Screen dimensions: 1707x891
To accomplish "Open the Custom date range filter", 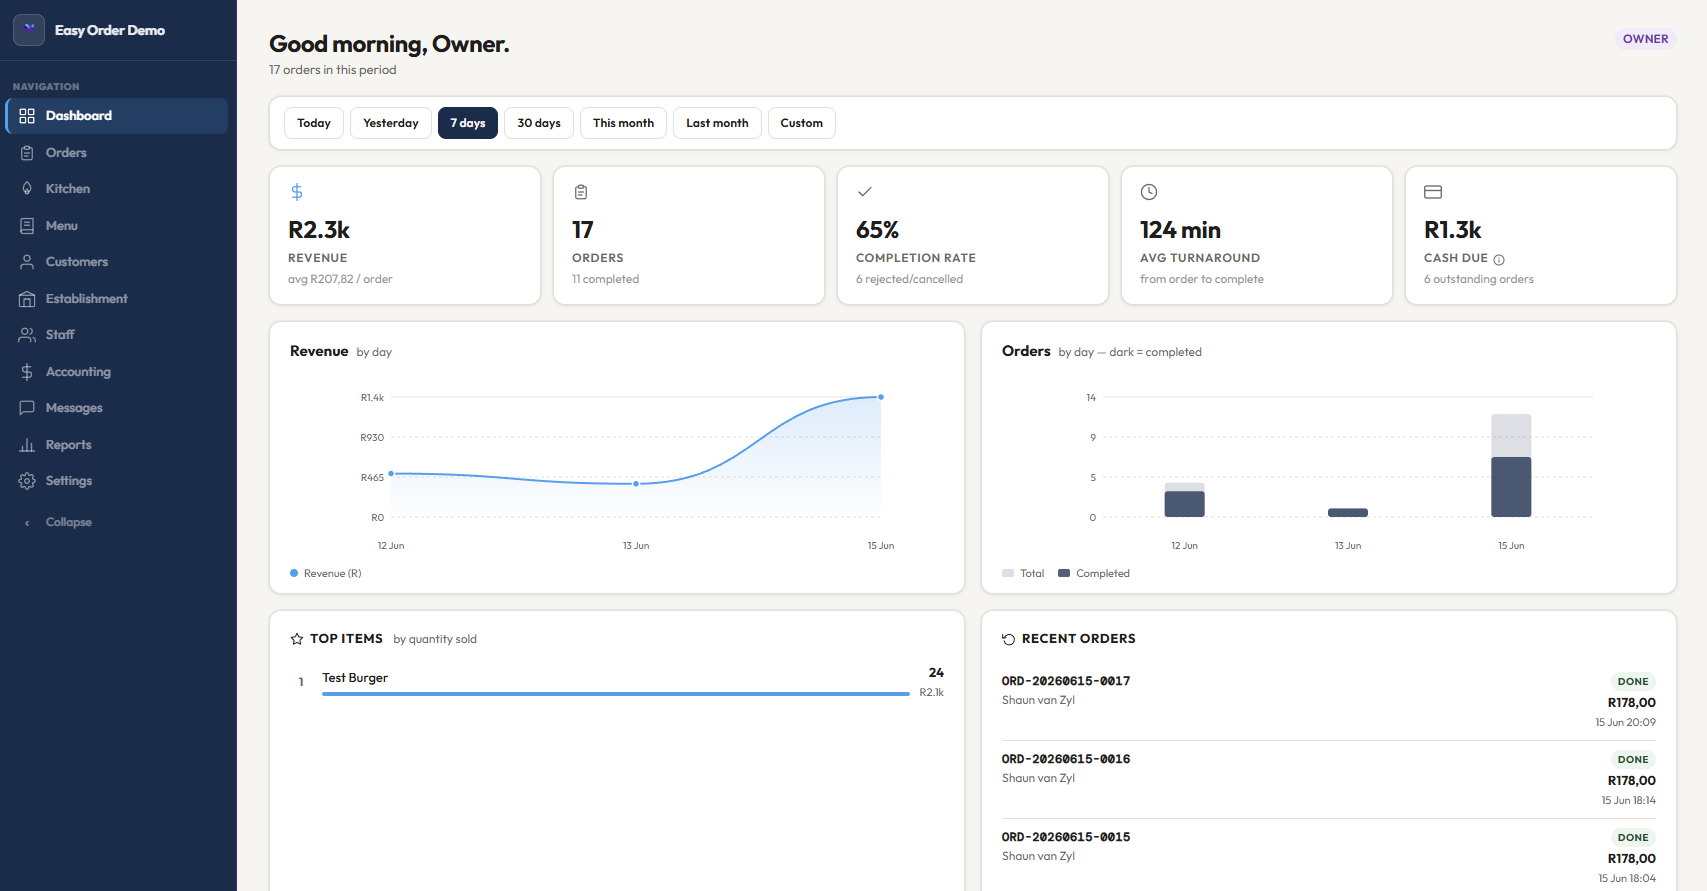I will tap(802, 123).
